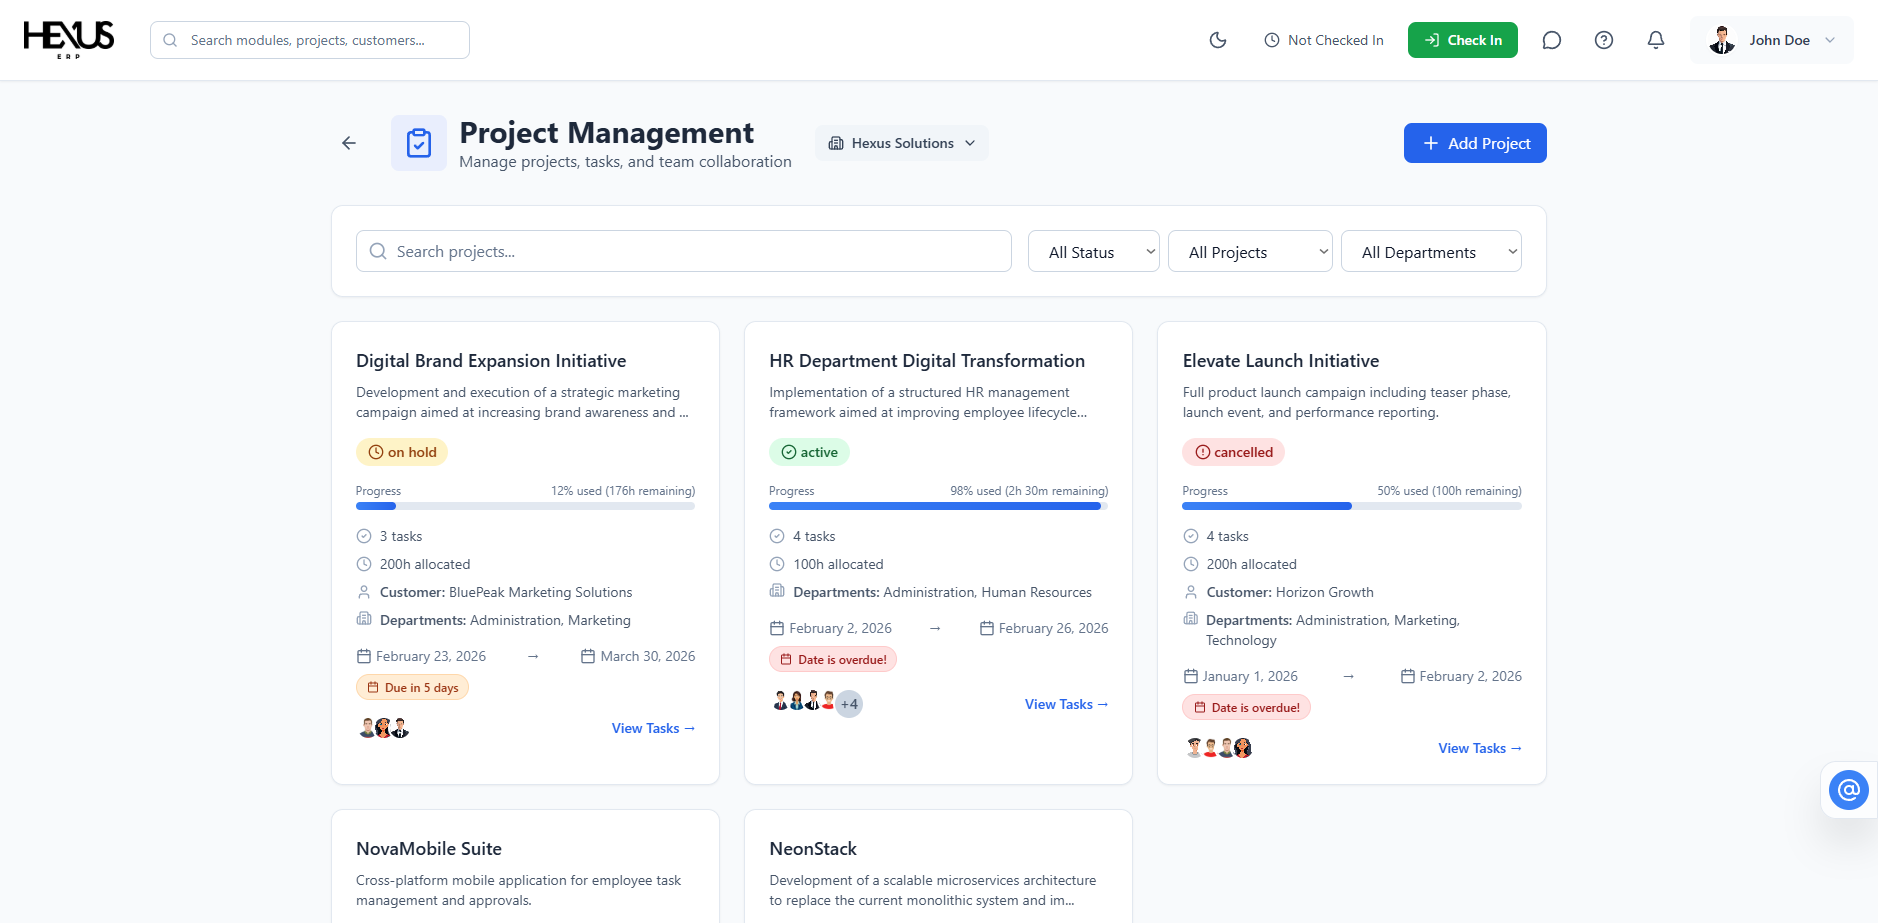Click the 'cancelled' status badge
The height and width of the screenshot is (923, 1878).
click(1233, 452)
